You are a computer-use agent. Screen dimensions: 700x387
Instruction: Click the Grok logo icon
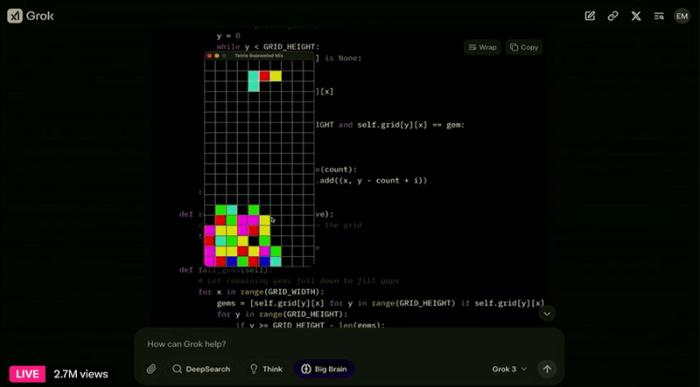point(15,16)
